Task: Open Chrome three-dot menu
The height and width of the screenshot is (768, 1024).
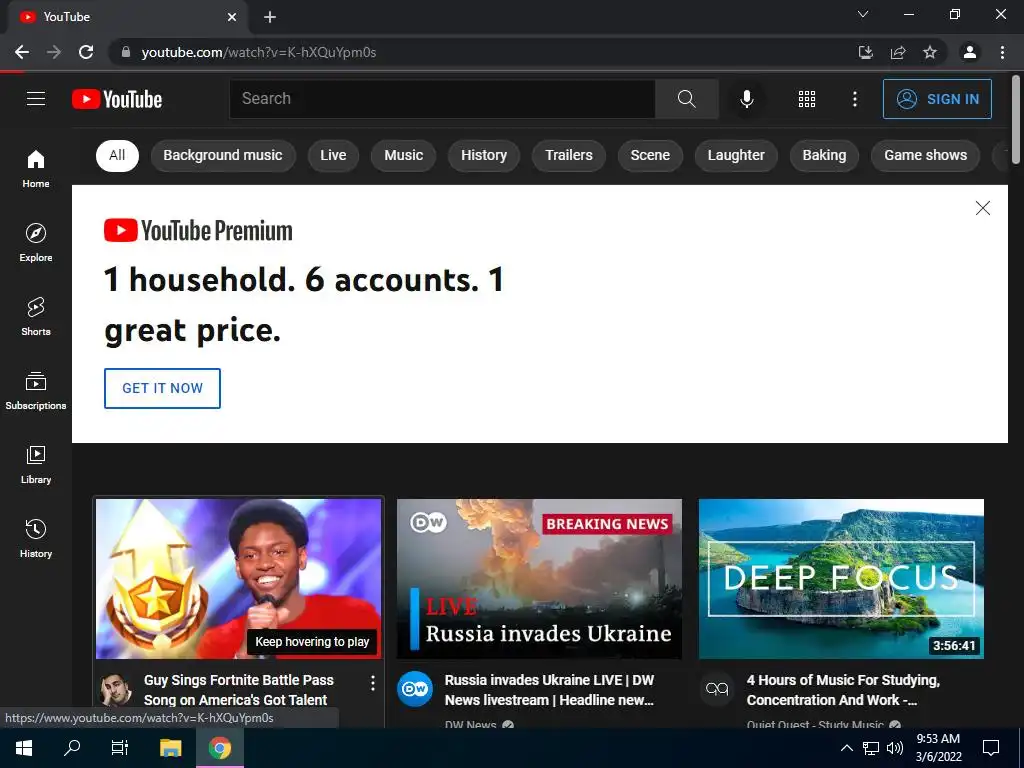Action: pyautogui.click(x=1002, y=52)
